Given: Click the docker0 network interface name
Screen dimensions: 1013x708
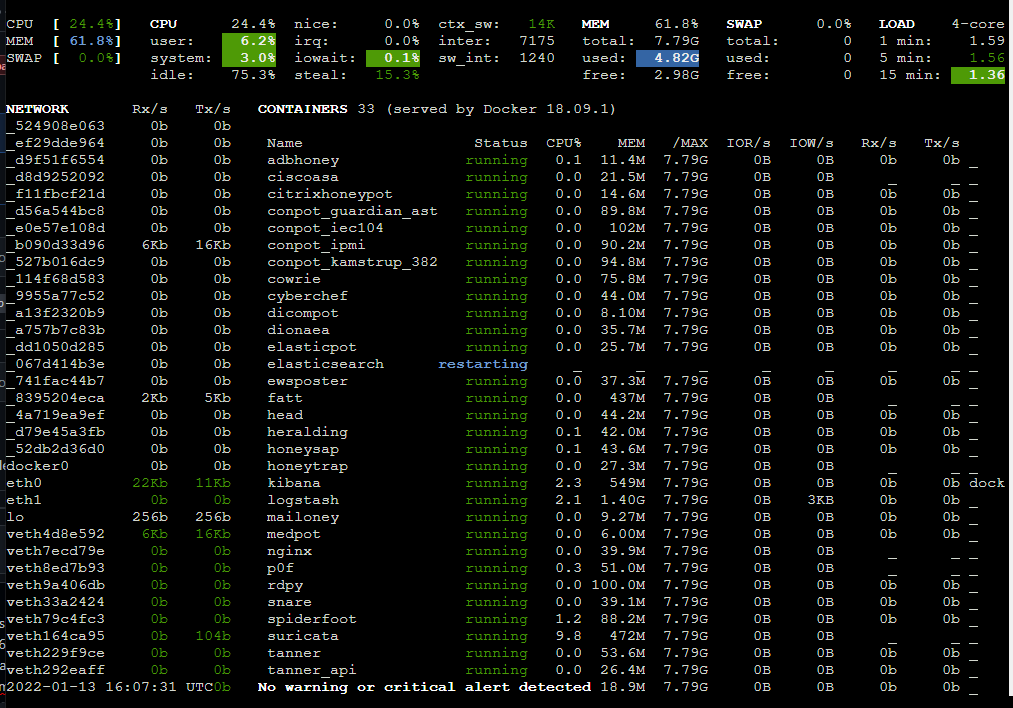Looking at the screenshot, I should (x=37, y=466).
